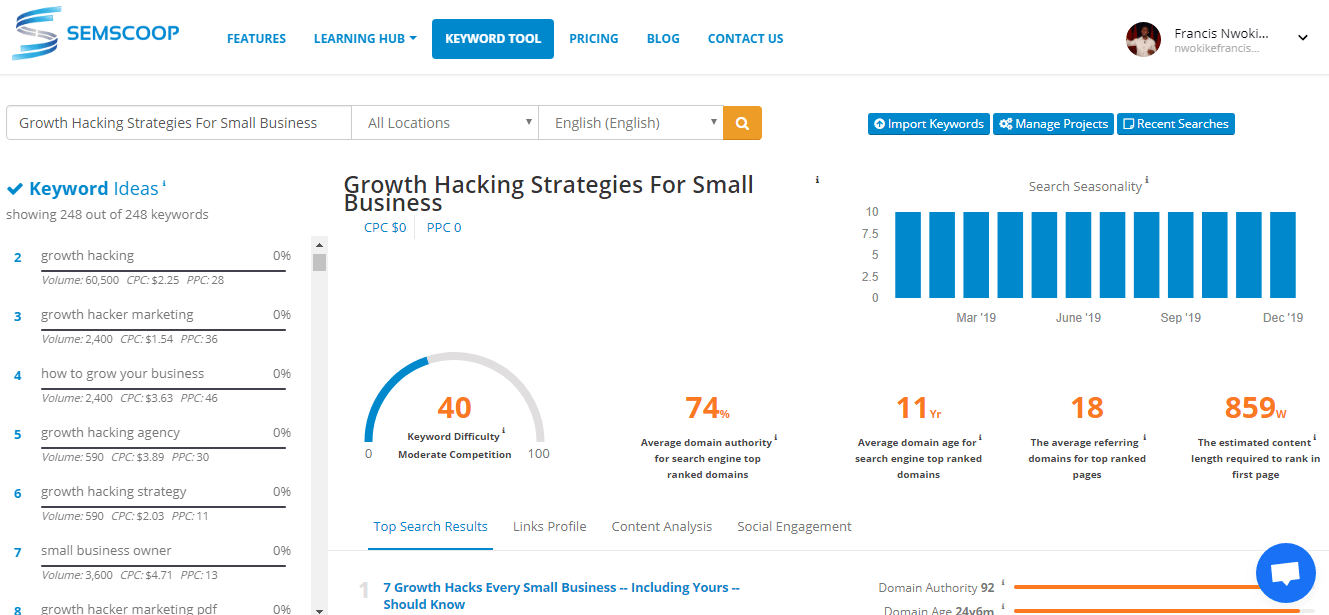Screen dimensions: 1329x615
Task: Select keyword 'growth hacker marketing pdf'
Action: tap(129, 608)
